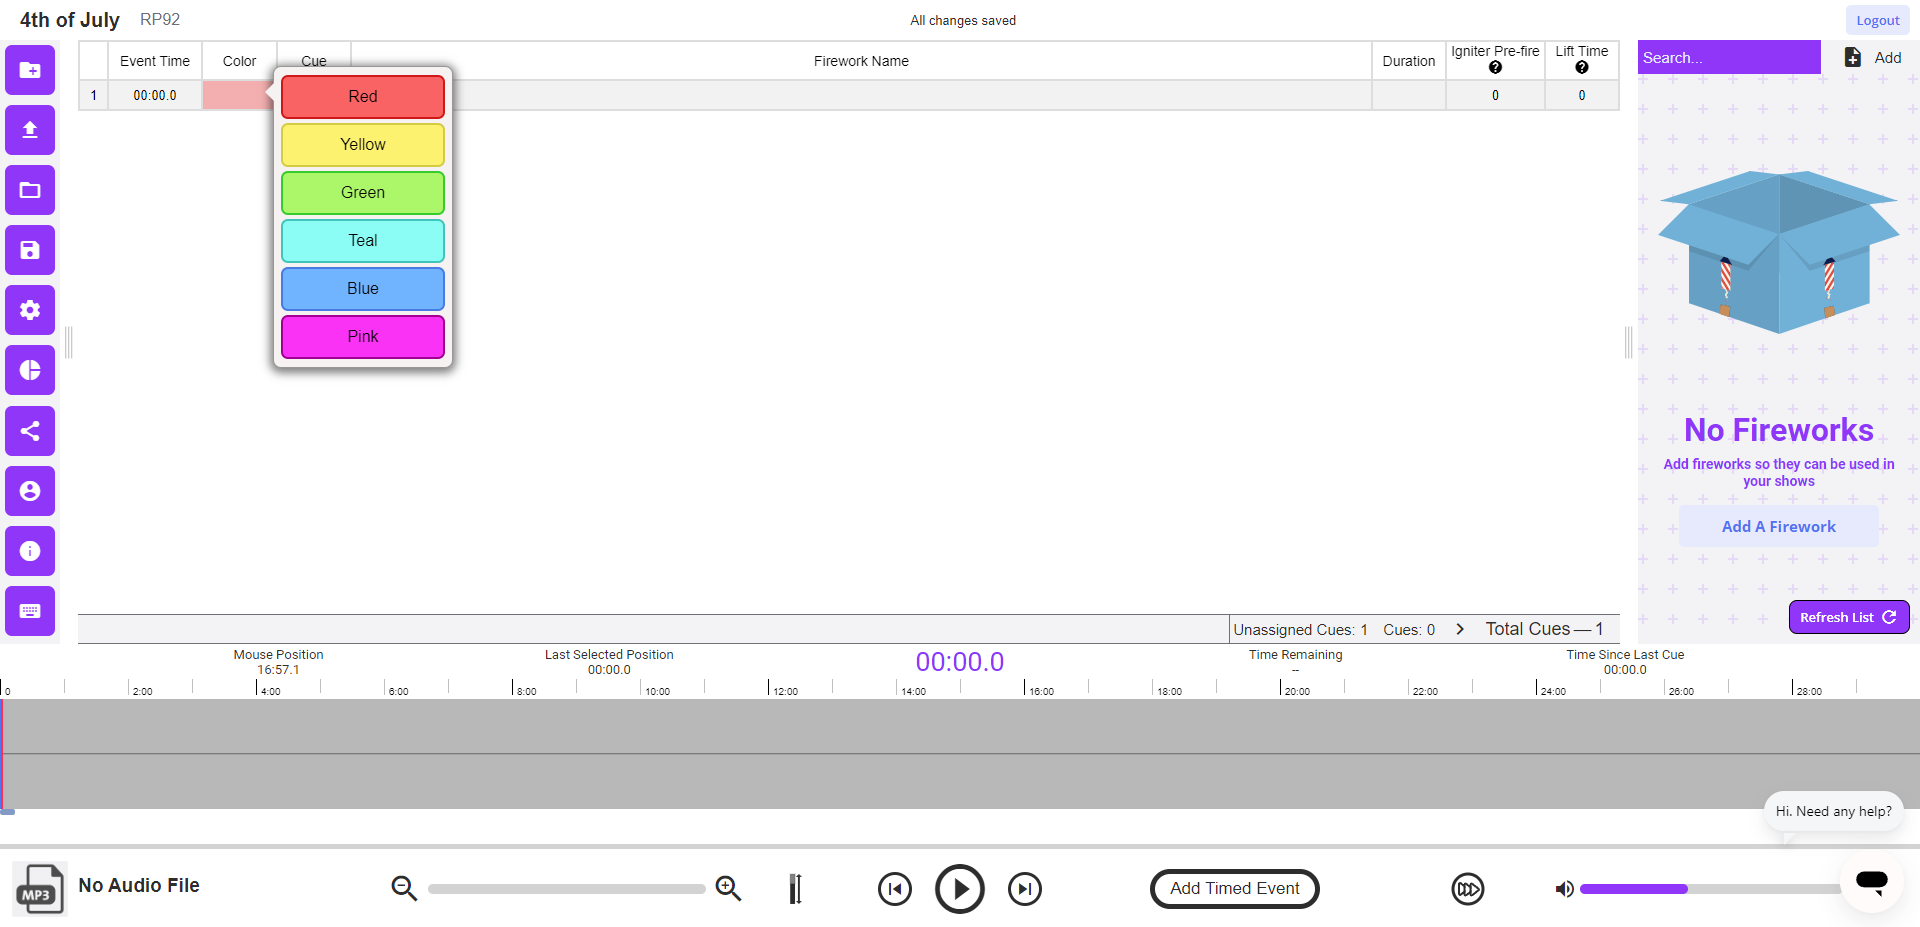Open the info icon in the sidebar
This screenshot has width=1920, height=927.
coord(30,551)
